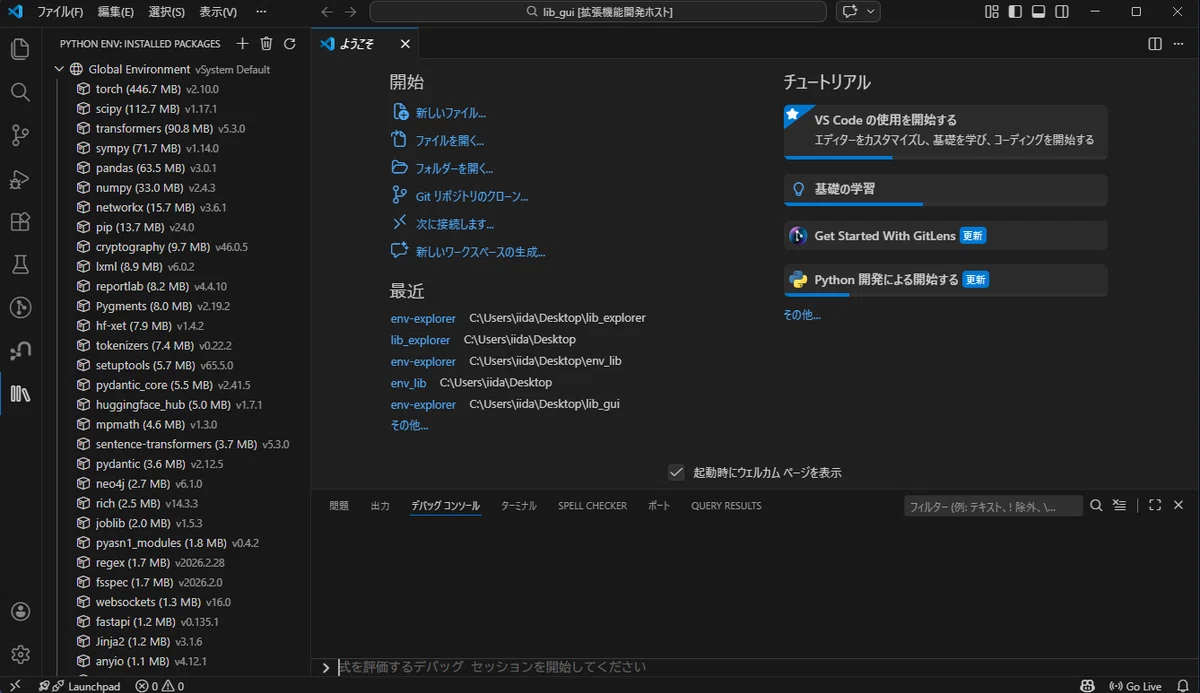Click Git リポジトリのクローン... link
Viewport: 1200px width, 693px height.
(472, 196)
